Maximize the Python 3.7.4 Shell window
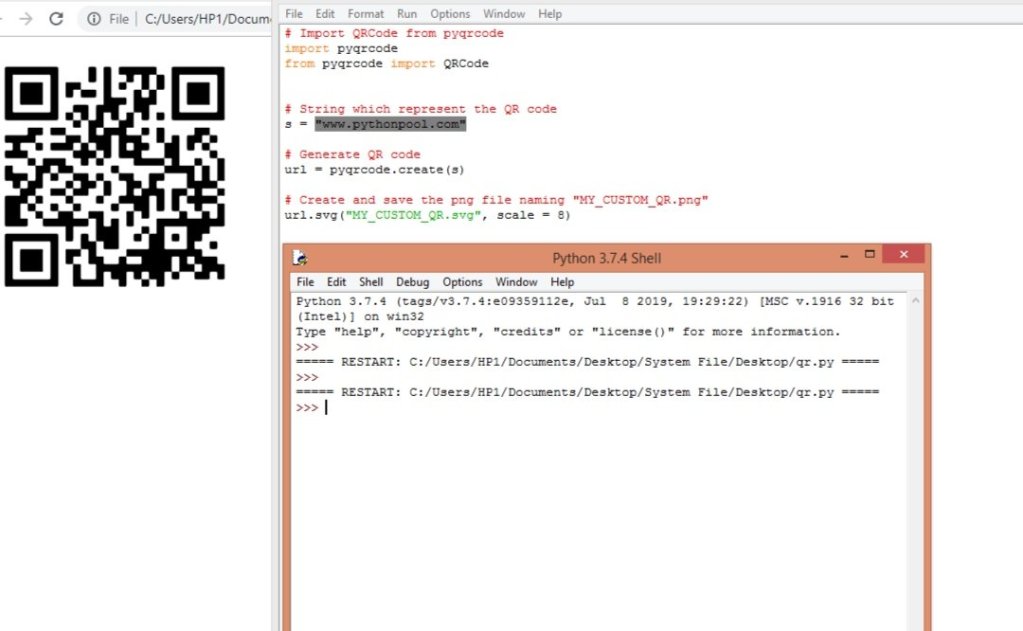1023x631 pixels. pos(869,254)
